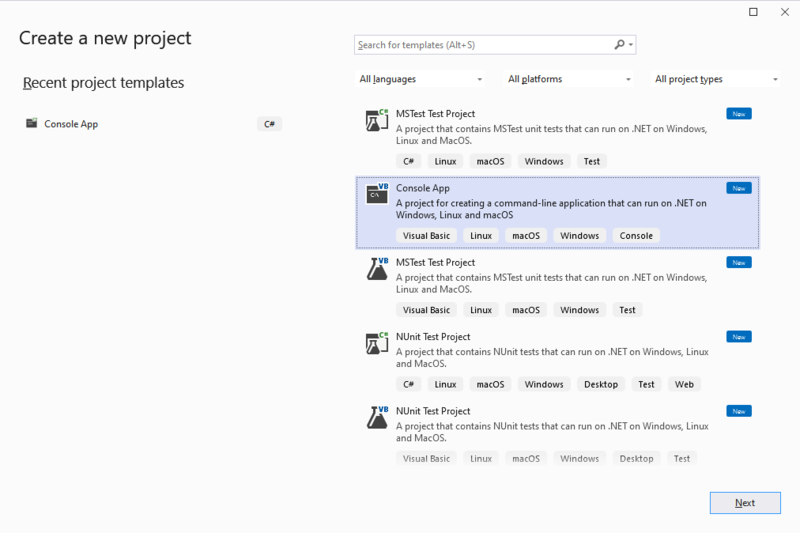Screen dimensions: 800x533
Task: Click the C# NUnit Test Project flask icon
Action: coord(377,343)
